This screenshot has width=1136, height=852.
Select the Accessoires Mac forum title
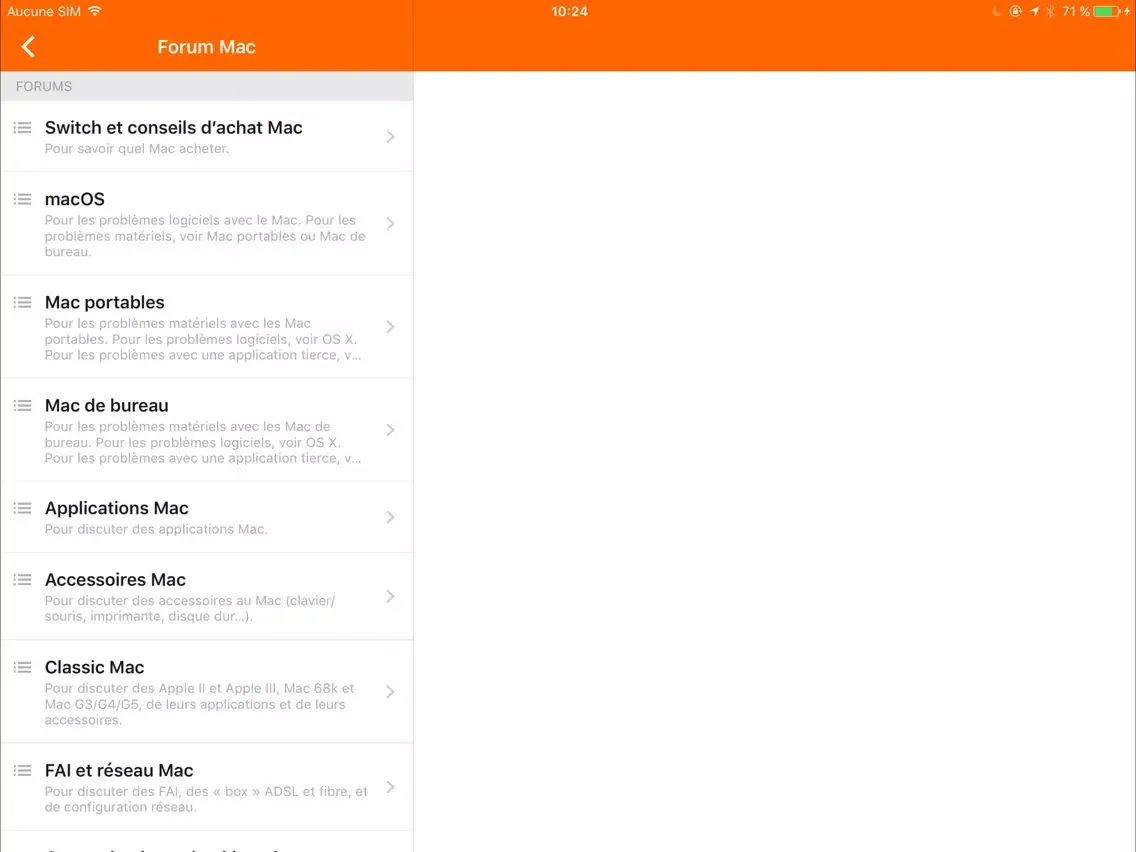pos(115,580)
